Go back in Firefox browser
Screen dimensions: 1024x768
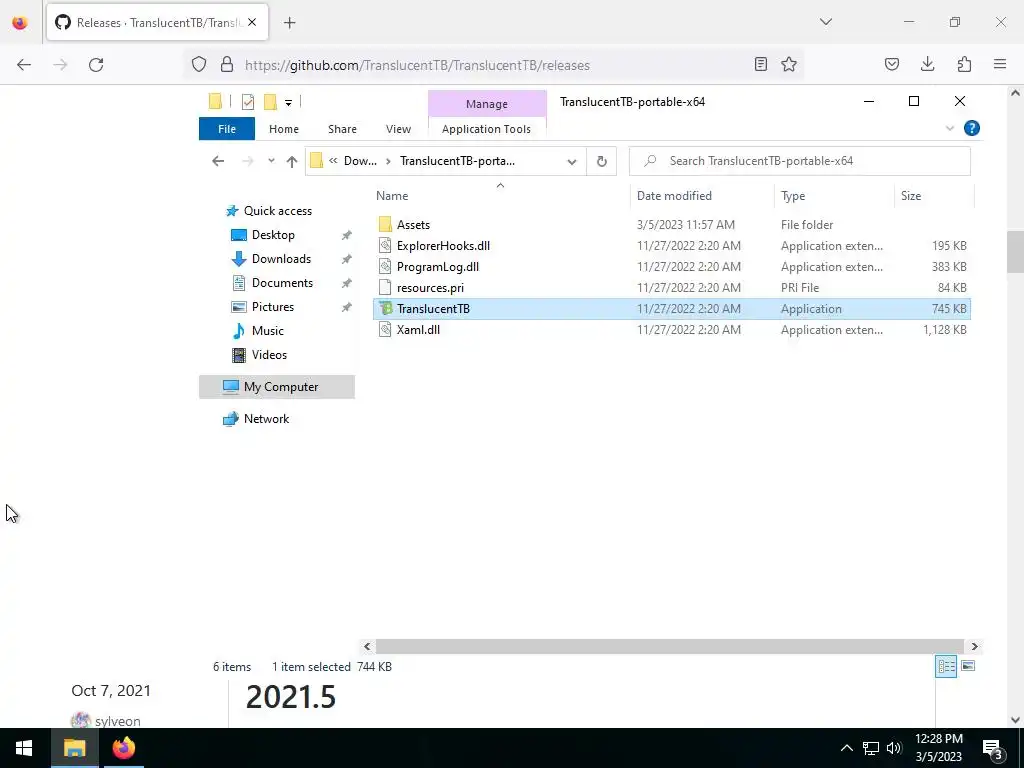tap(24, 65)
